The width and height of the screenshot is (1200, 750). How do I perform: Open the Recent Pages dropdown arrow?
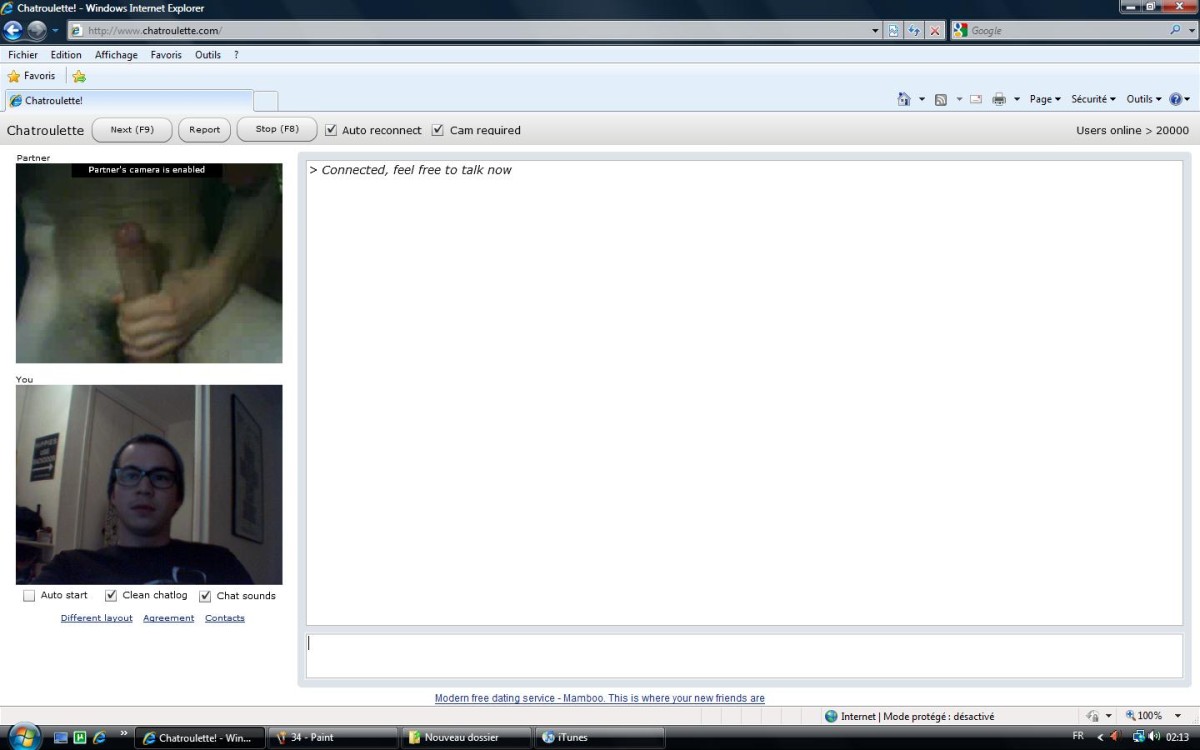(x=56, y=31)
